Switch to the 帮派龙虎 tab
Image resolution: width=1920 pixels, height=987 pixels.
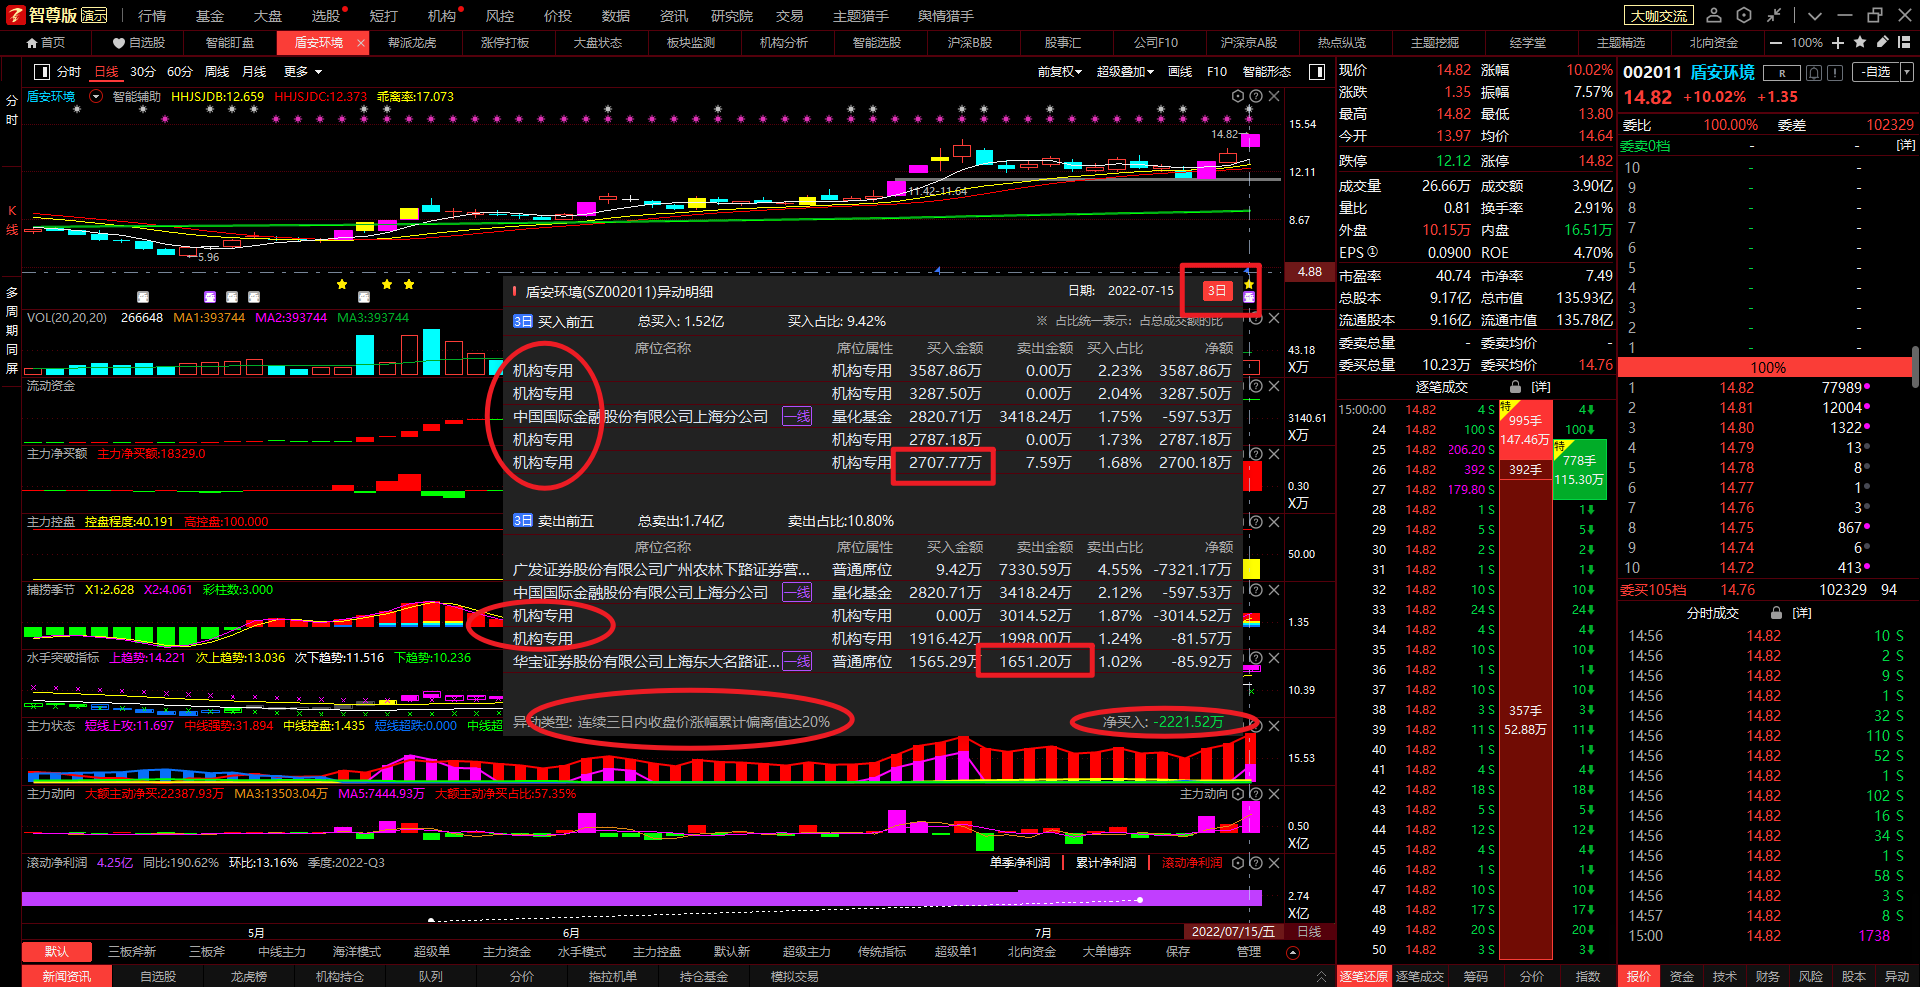coord(412,43)
